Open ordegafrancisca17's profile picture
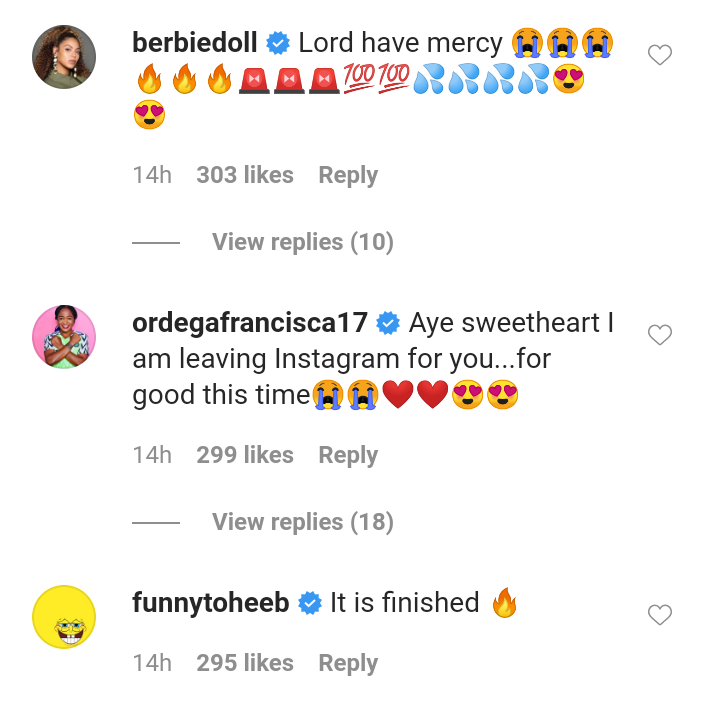Screen dimensions: 720x703 (64, 337)
